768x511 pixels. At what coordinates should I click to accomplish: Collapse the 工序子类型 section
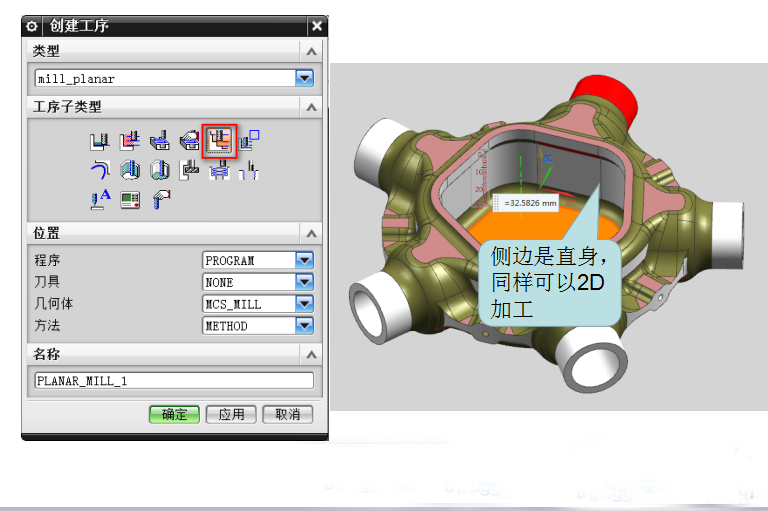pos(312,107)
